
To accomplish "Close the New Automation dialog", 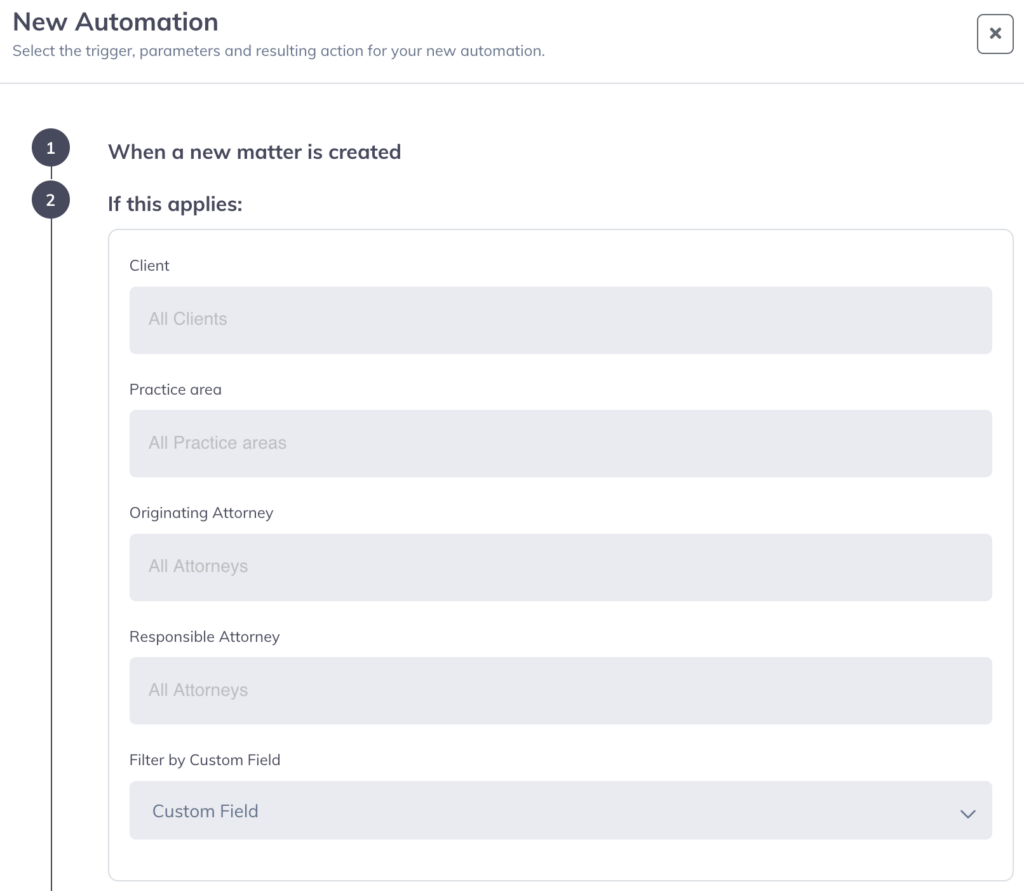I will 994,34.
